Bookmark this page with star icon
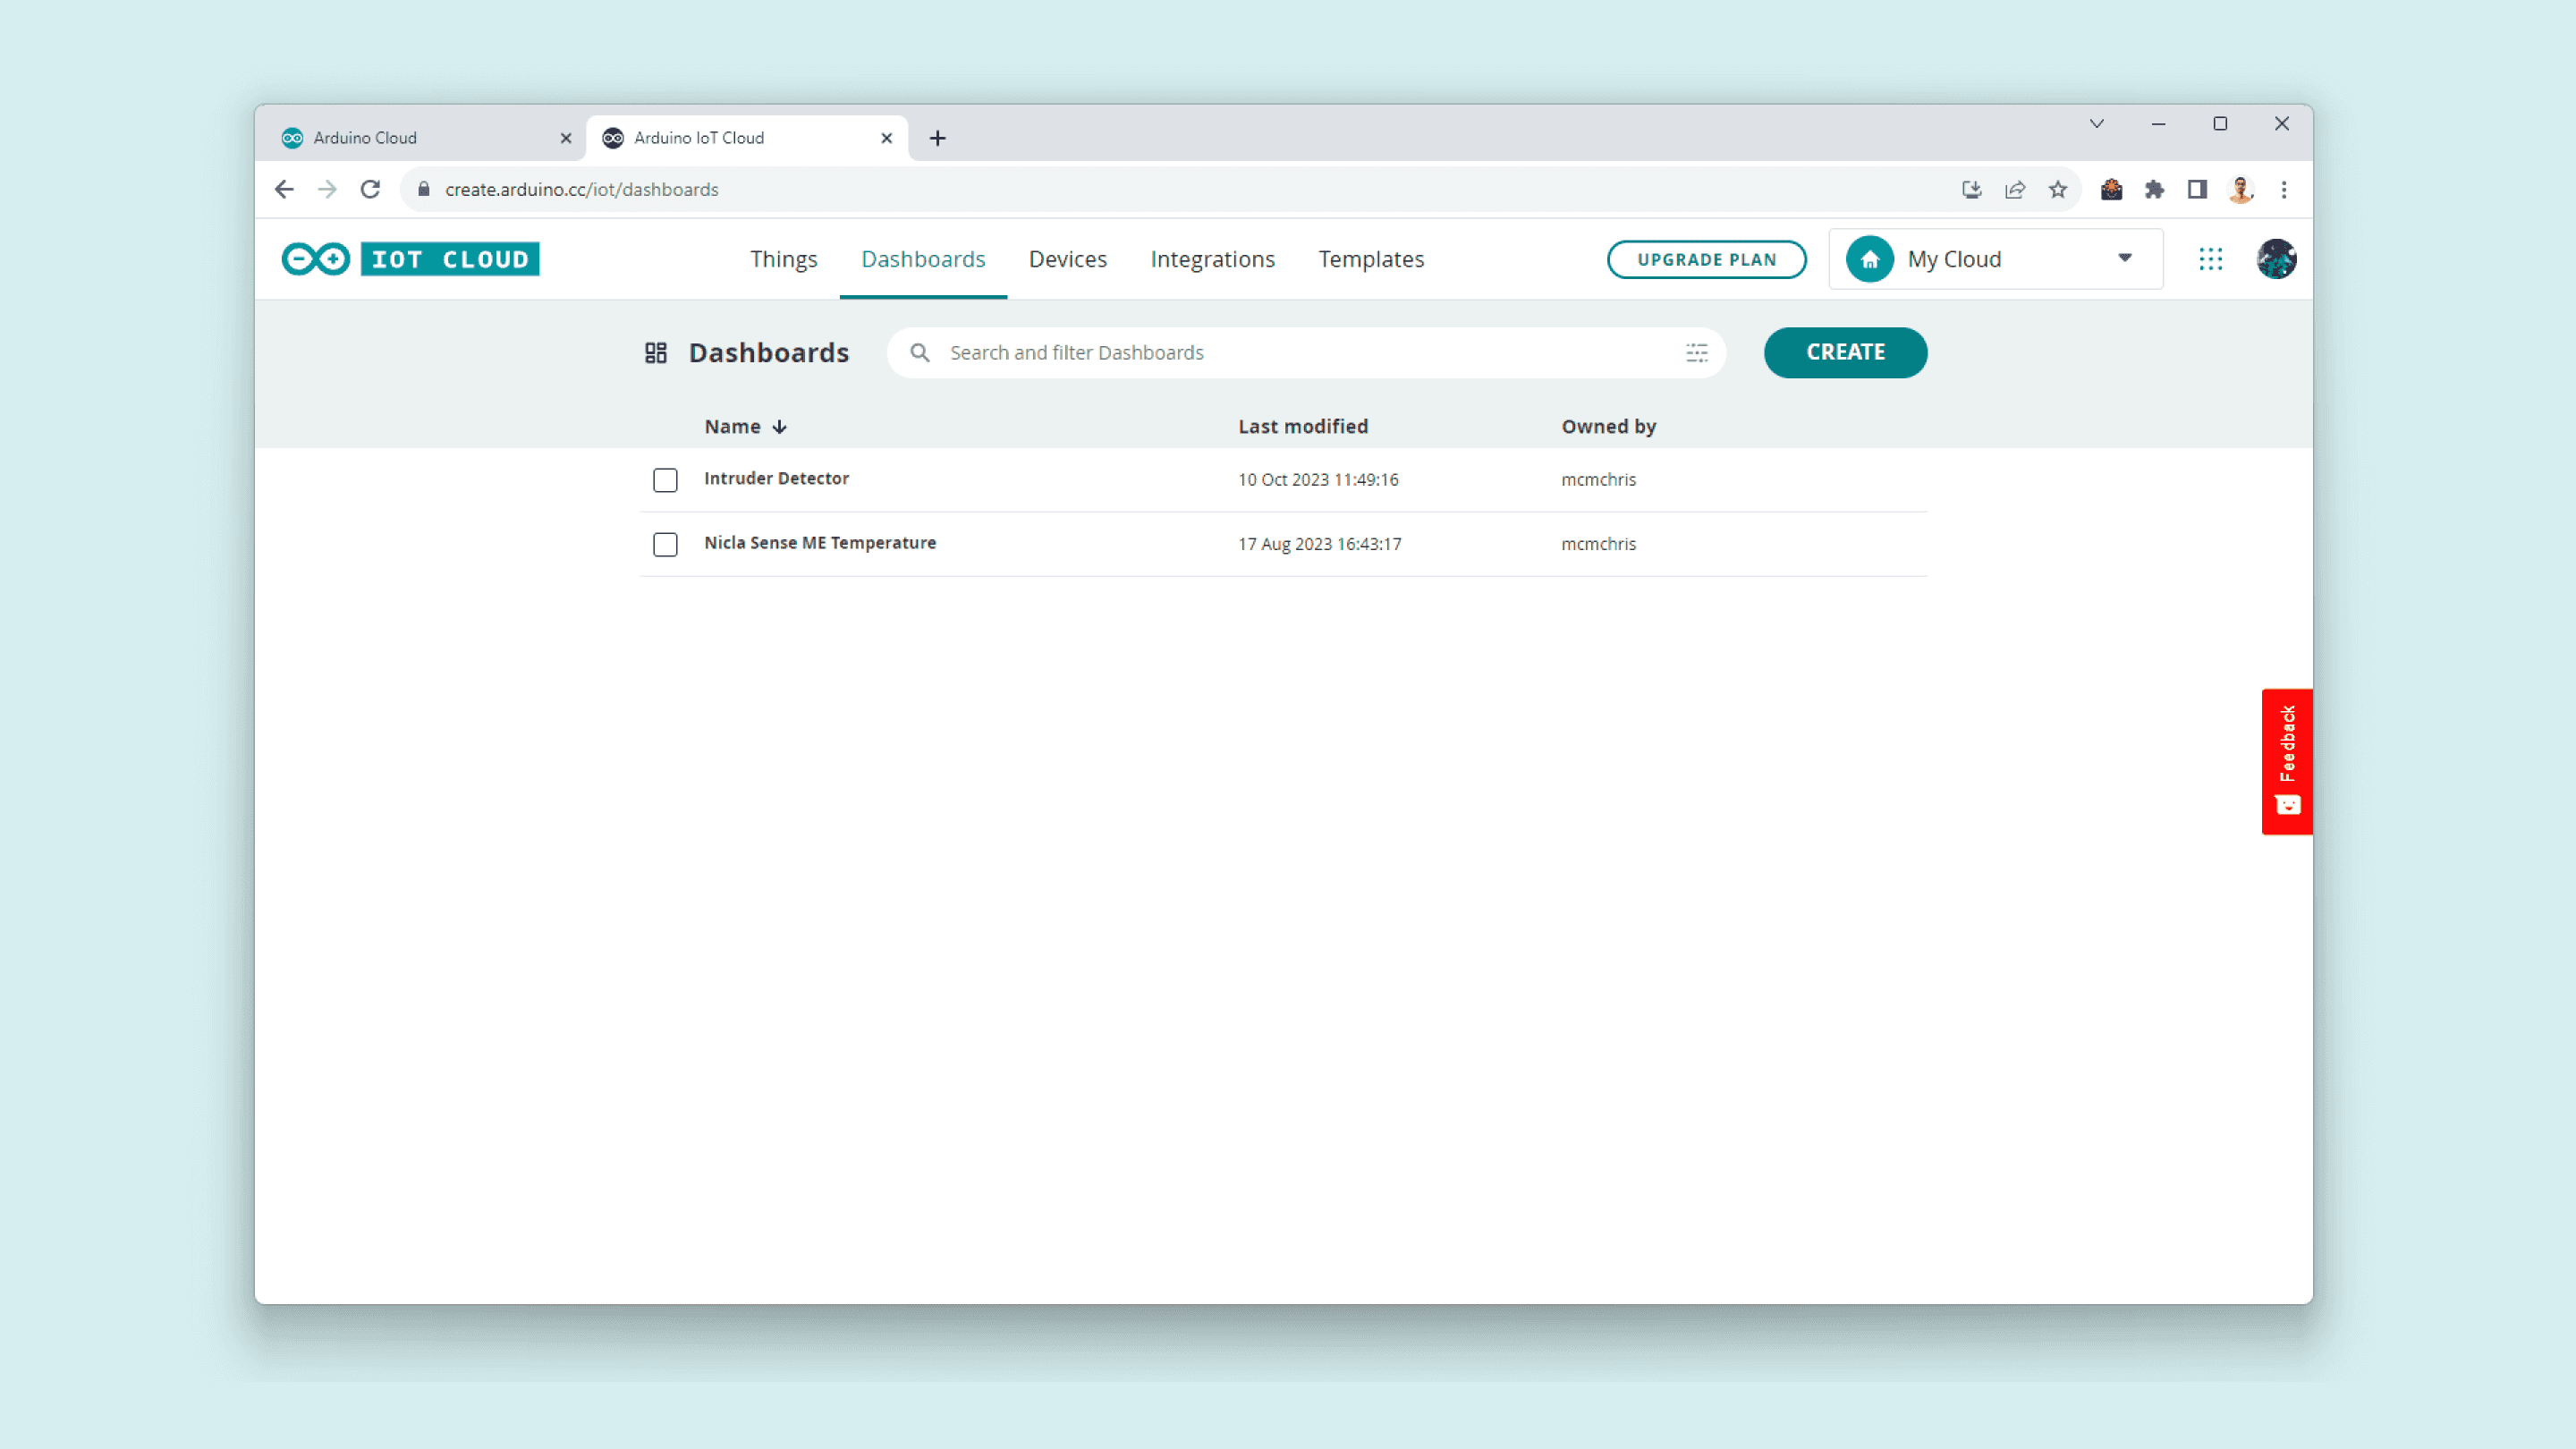 [x=2057, y=190]
